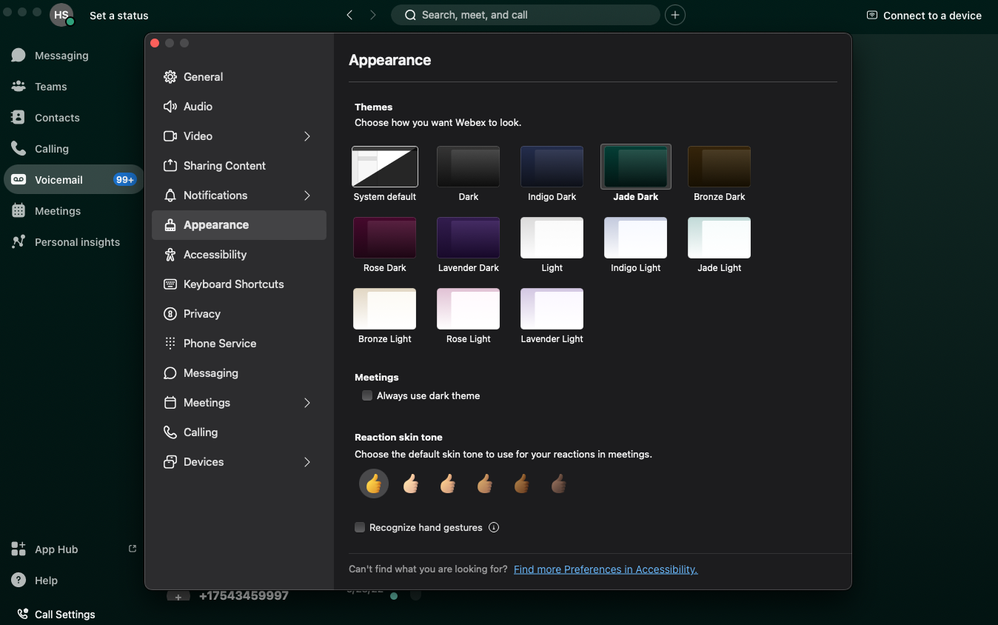Go back with the left navigation arrow
998x625 pixels.
(349, 15)
